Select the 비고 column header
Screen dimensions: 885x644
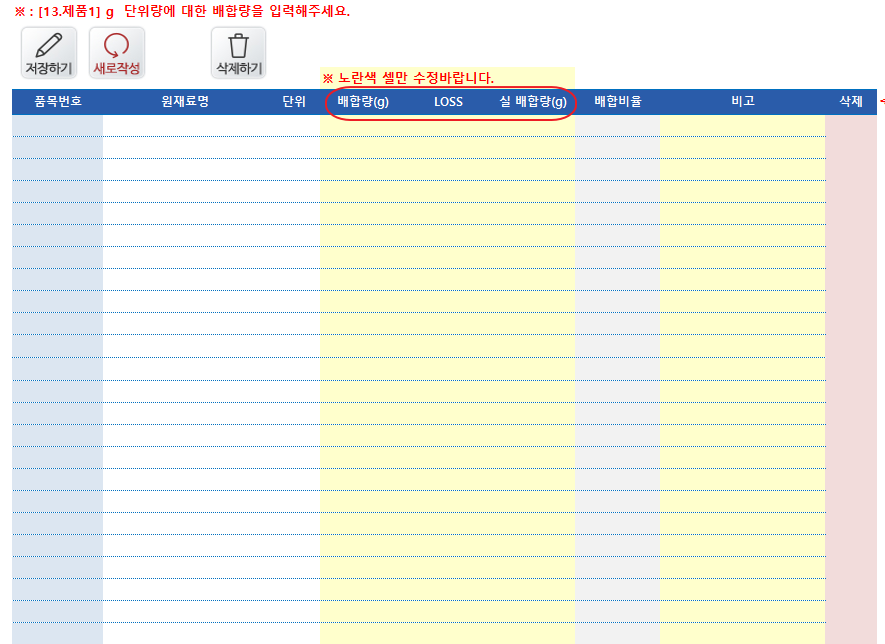[743, 102]
